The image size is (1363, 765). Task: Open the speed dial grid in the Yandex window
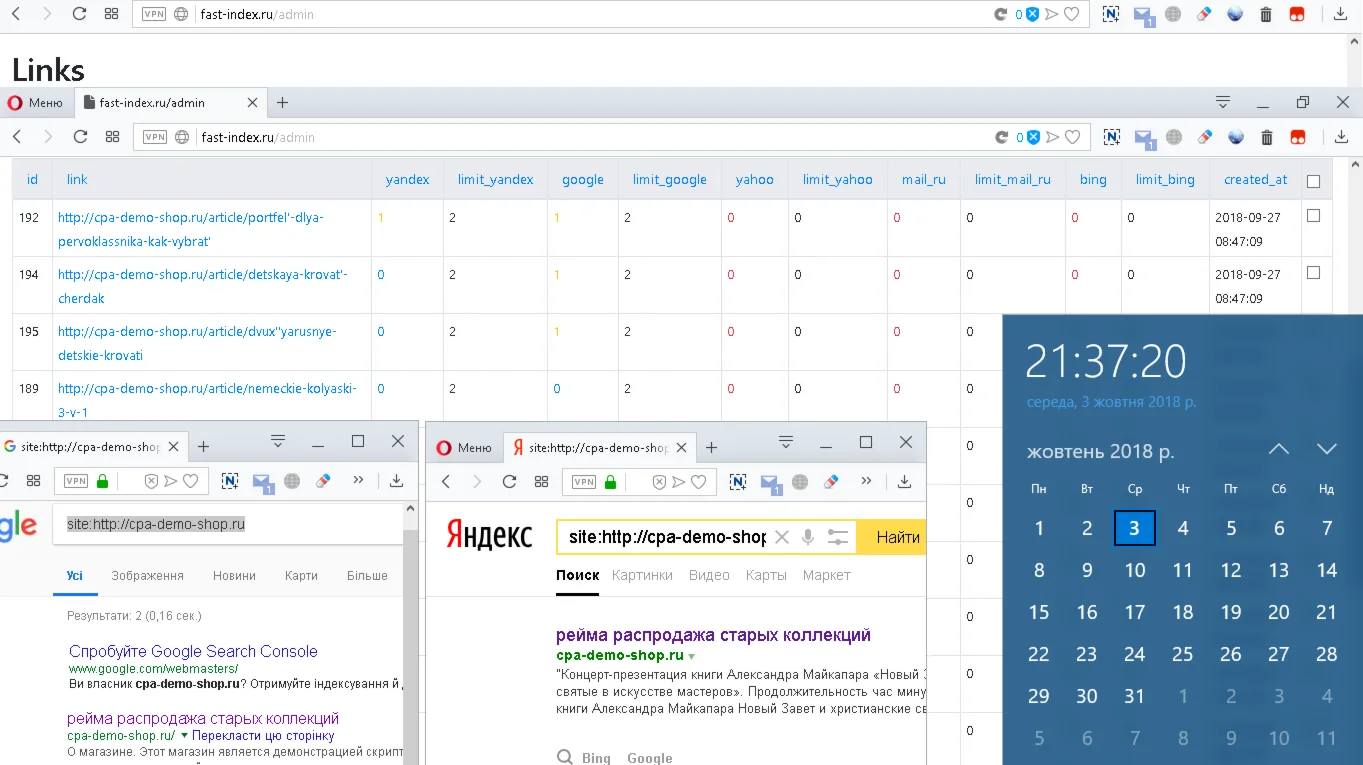pyautogui.click(x=541, y=482)
